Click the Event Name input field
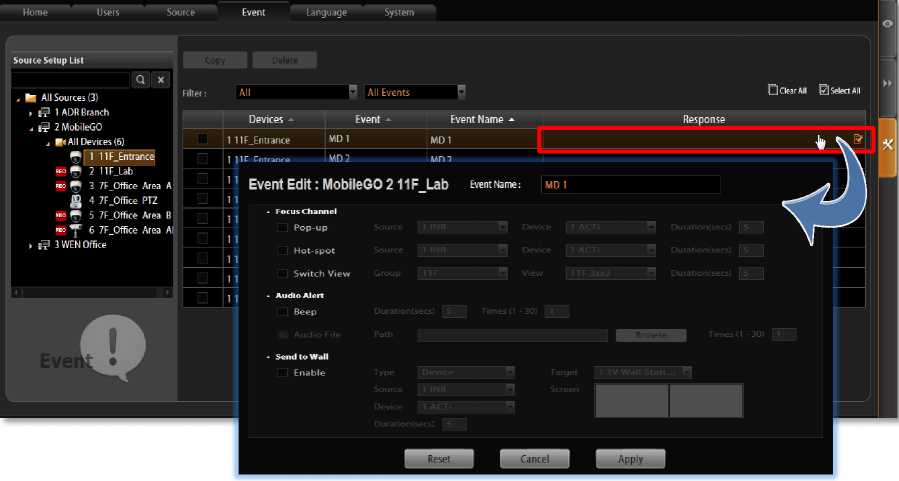 629,185
